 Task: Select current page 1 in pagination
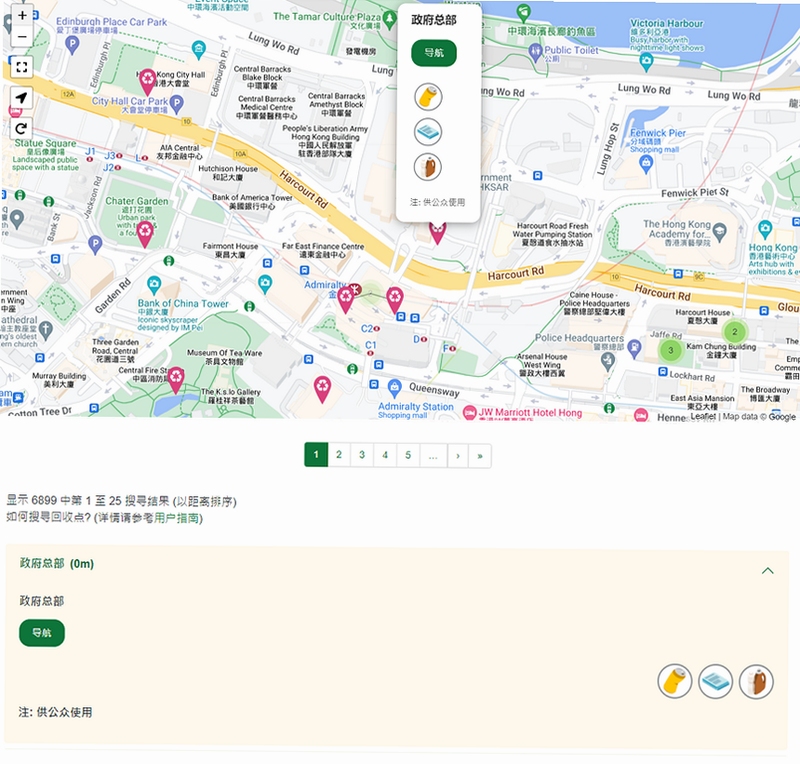point(316,455)
